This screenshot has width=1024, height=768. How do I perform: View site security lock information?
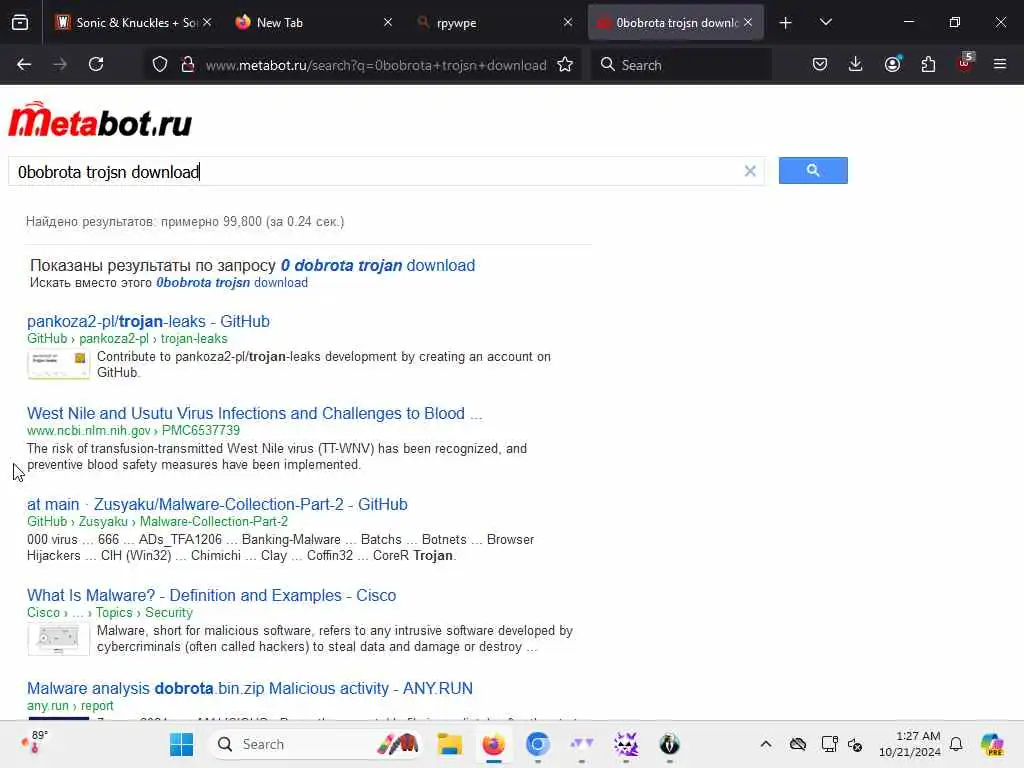coord(187,65)
